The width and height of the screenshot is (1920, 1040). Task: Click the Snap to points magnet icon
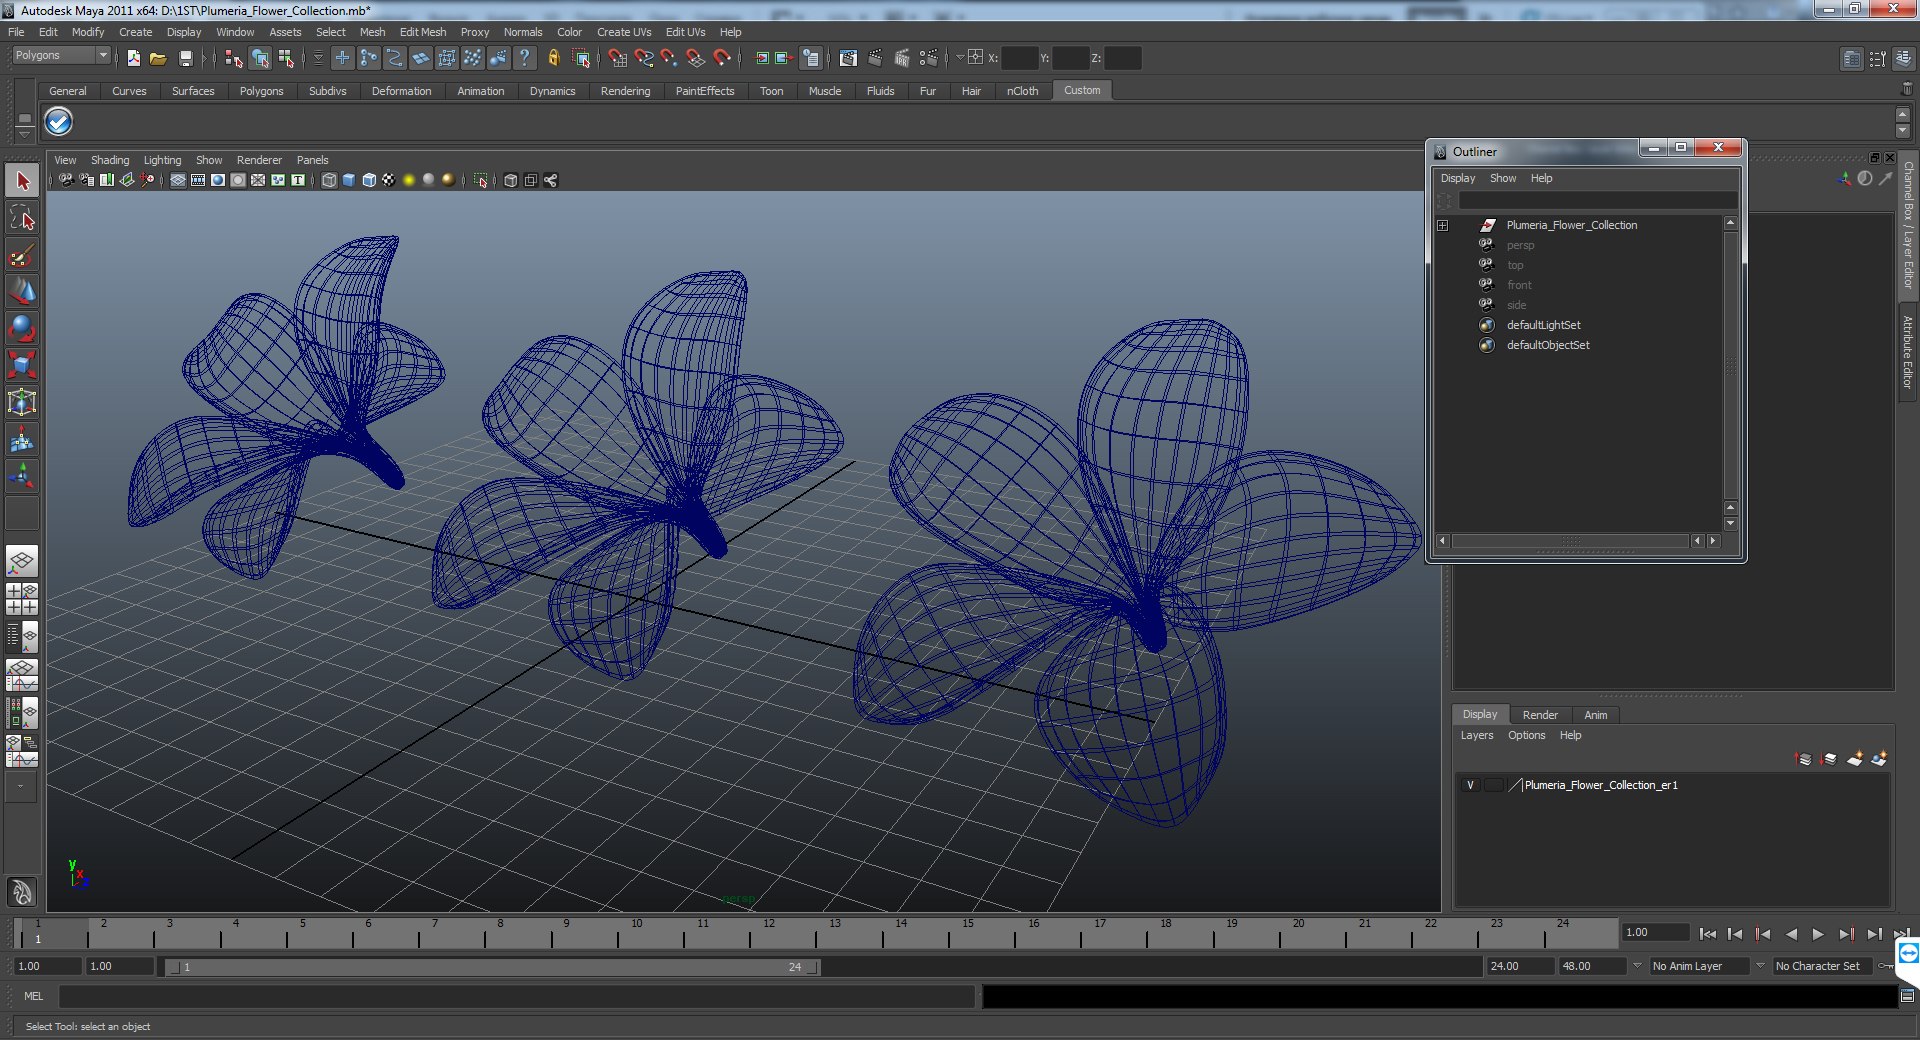point(669,58)
